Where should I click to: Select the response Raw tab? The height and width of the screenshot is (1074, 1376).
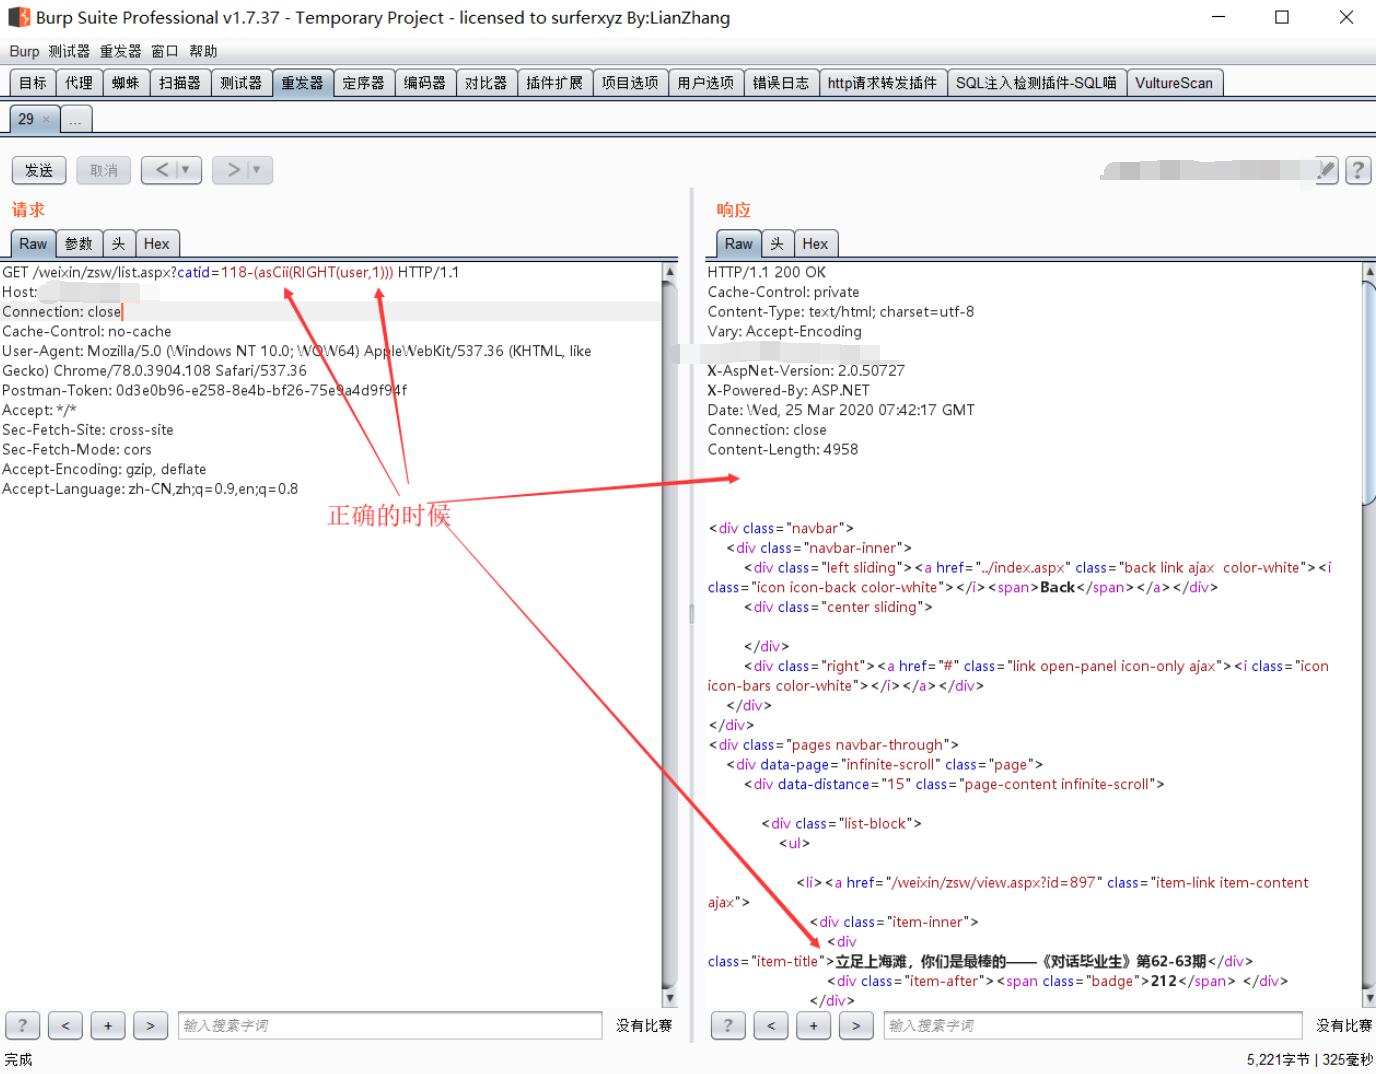tap(739, 243)
